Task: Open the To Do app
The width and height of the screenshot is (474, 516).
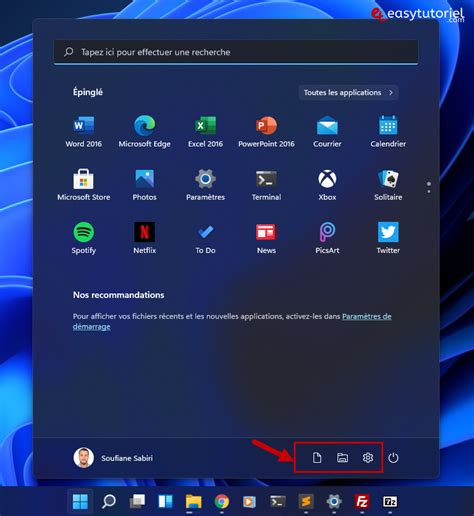Action: coord(205,238)
